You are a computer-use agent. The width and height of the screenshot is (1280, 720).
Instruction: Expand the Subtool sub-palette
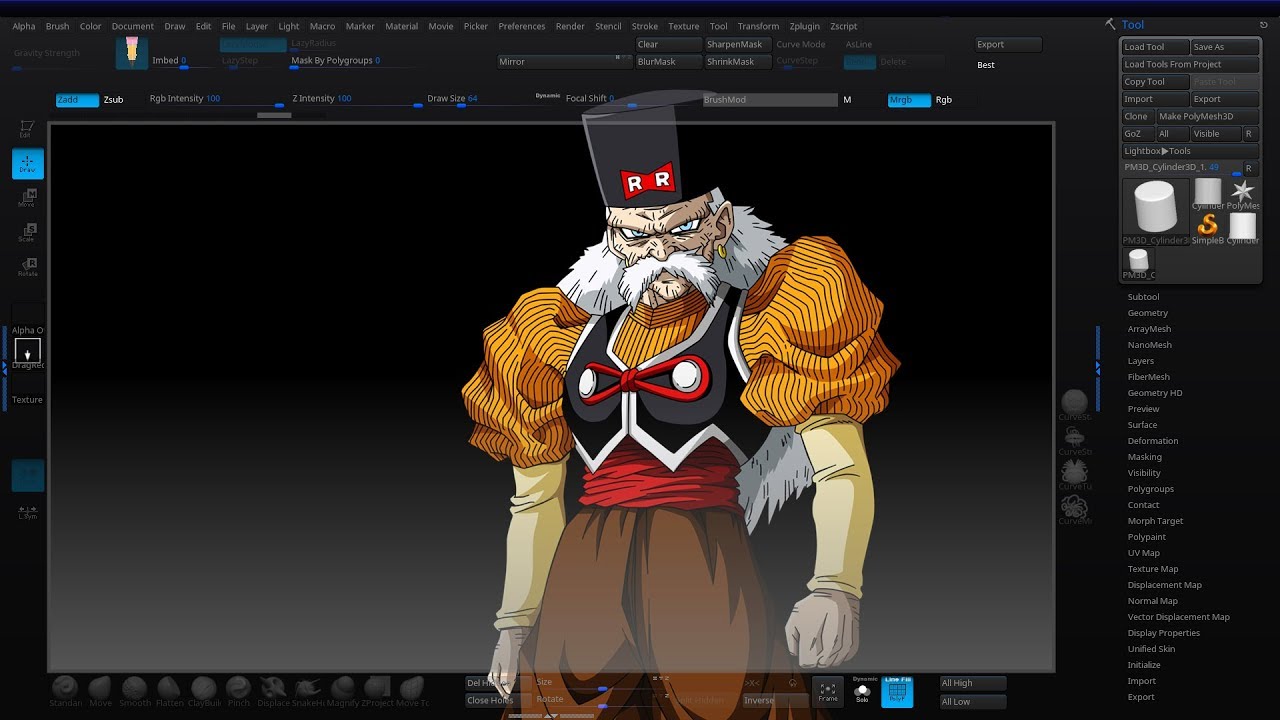point(1143,297)
